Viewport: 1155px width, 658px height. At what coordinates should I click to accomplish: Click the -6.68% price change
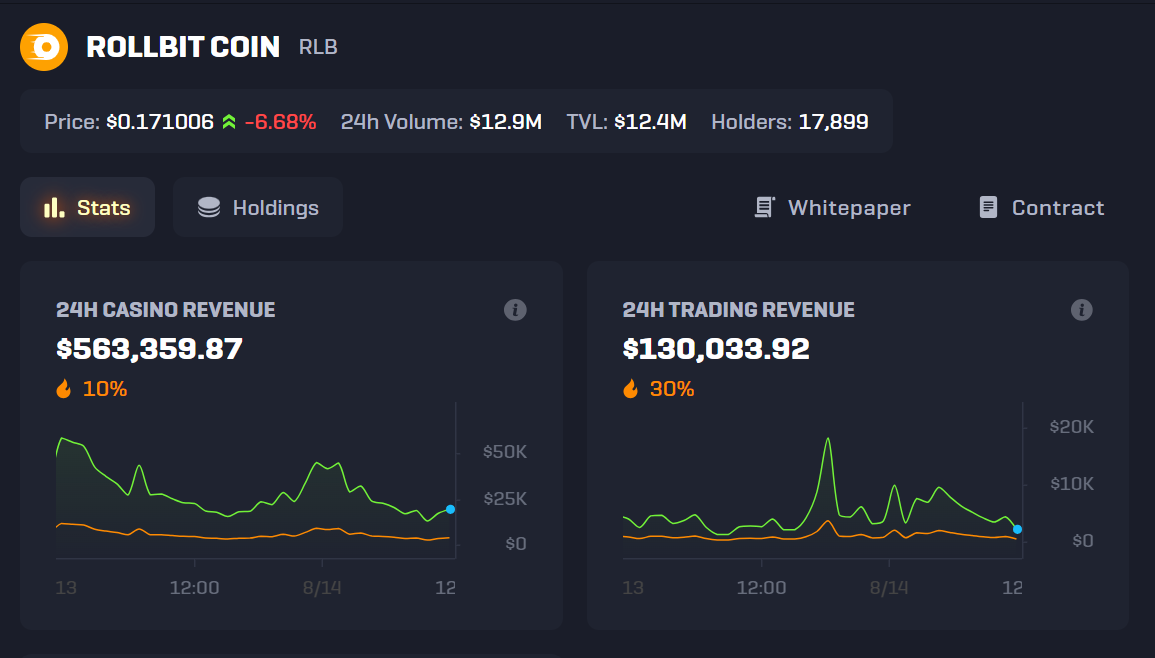280,122
